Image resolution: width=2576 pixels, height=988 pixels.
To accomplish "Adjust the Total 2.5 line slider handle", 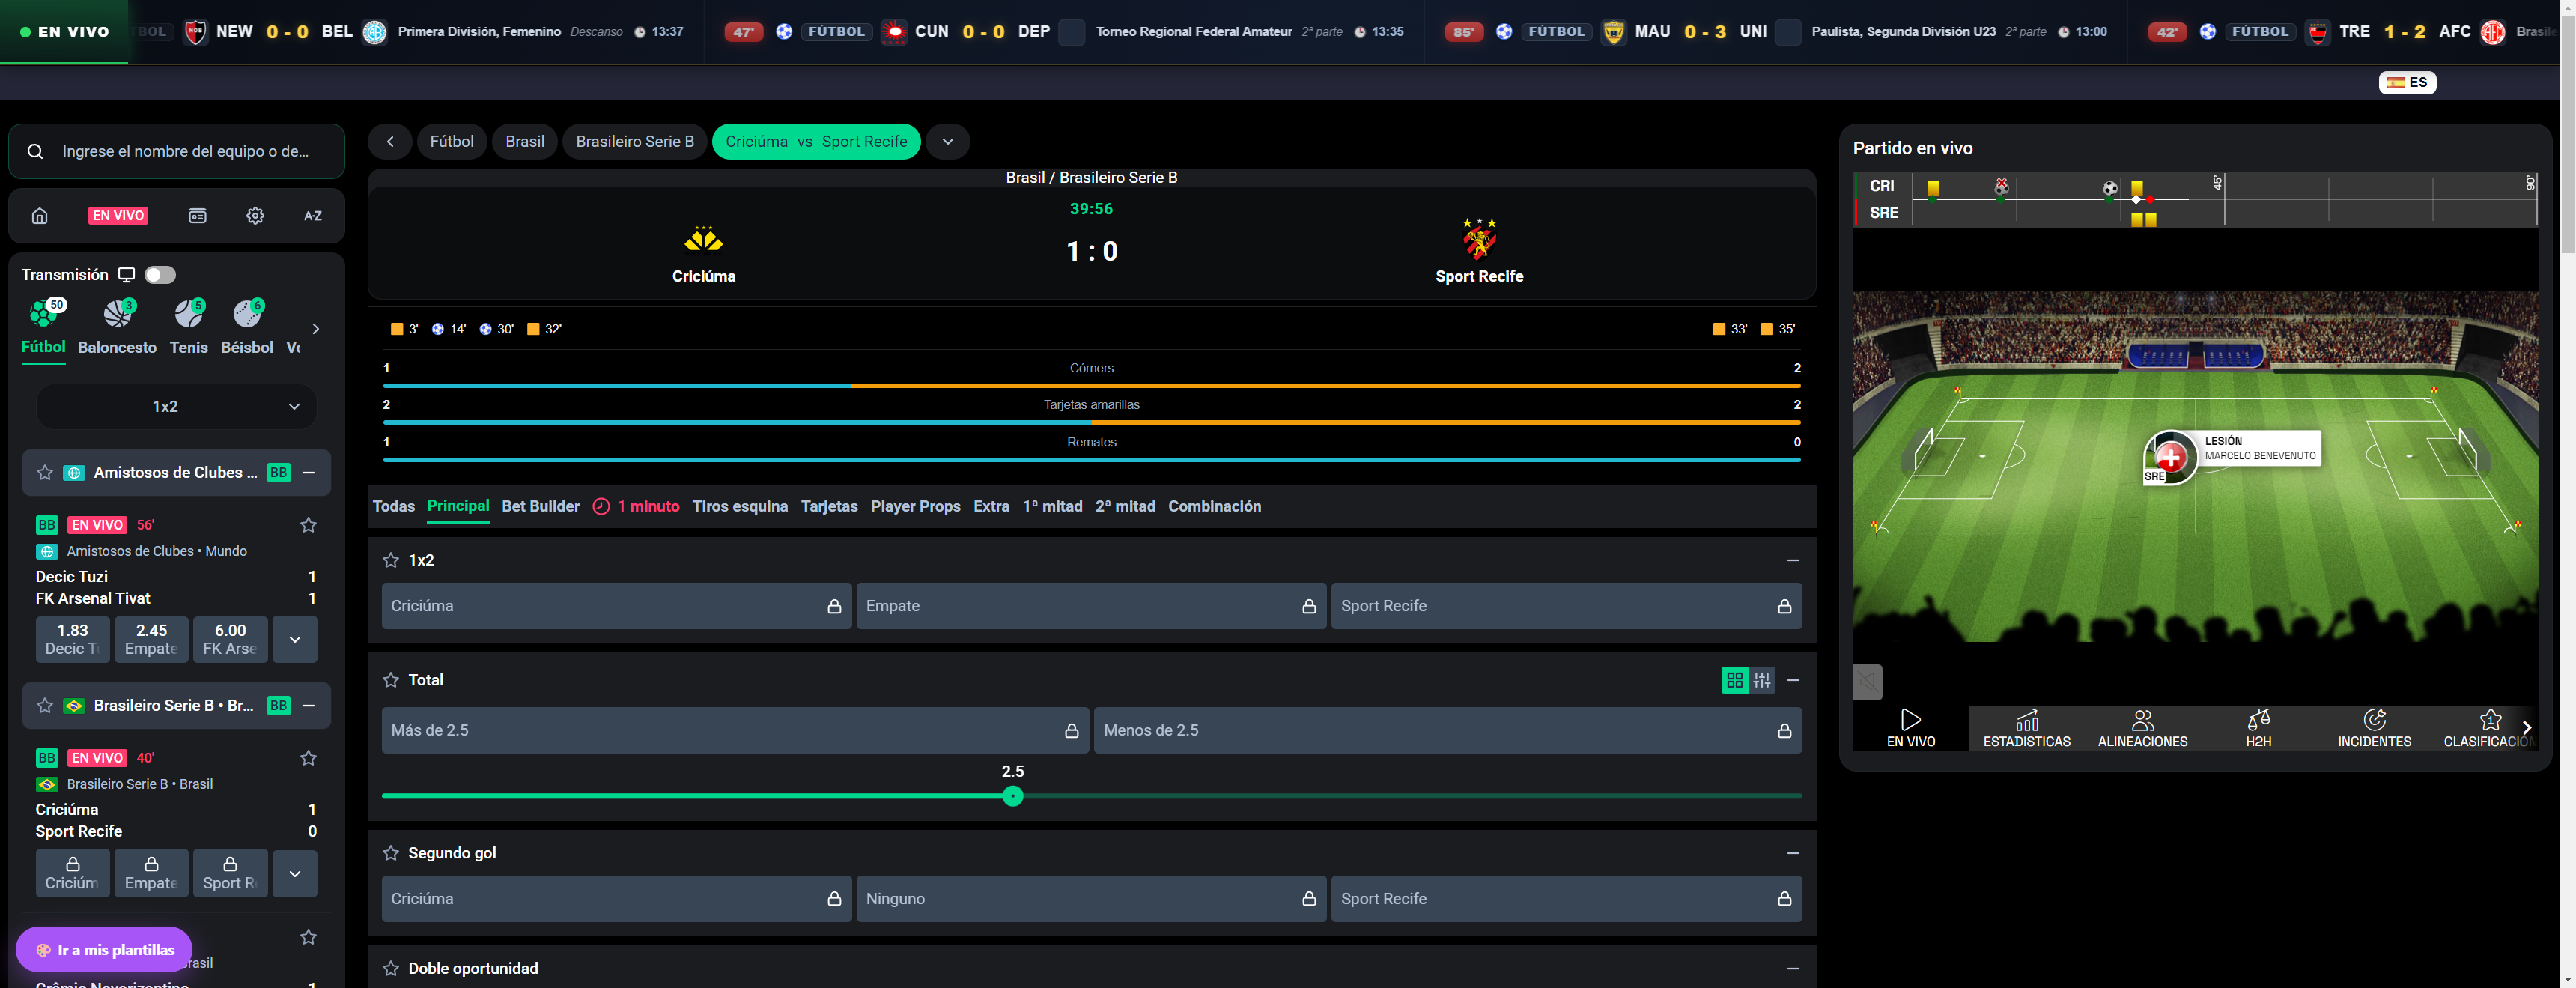I will [x=1013, y=797].
